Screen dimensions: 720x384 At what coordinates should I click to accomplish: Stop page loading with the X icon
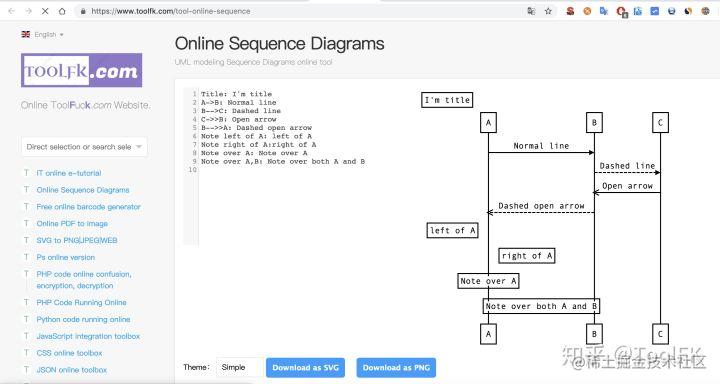click(45, 11)
